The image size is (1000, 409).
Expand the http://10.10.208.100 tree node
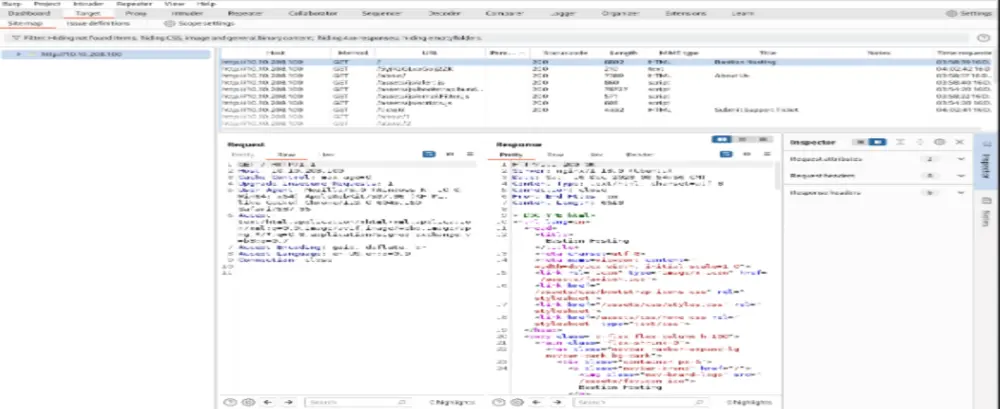coord(18,54)
